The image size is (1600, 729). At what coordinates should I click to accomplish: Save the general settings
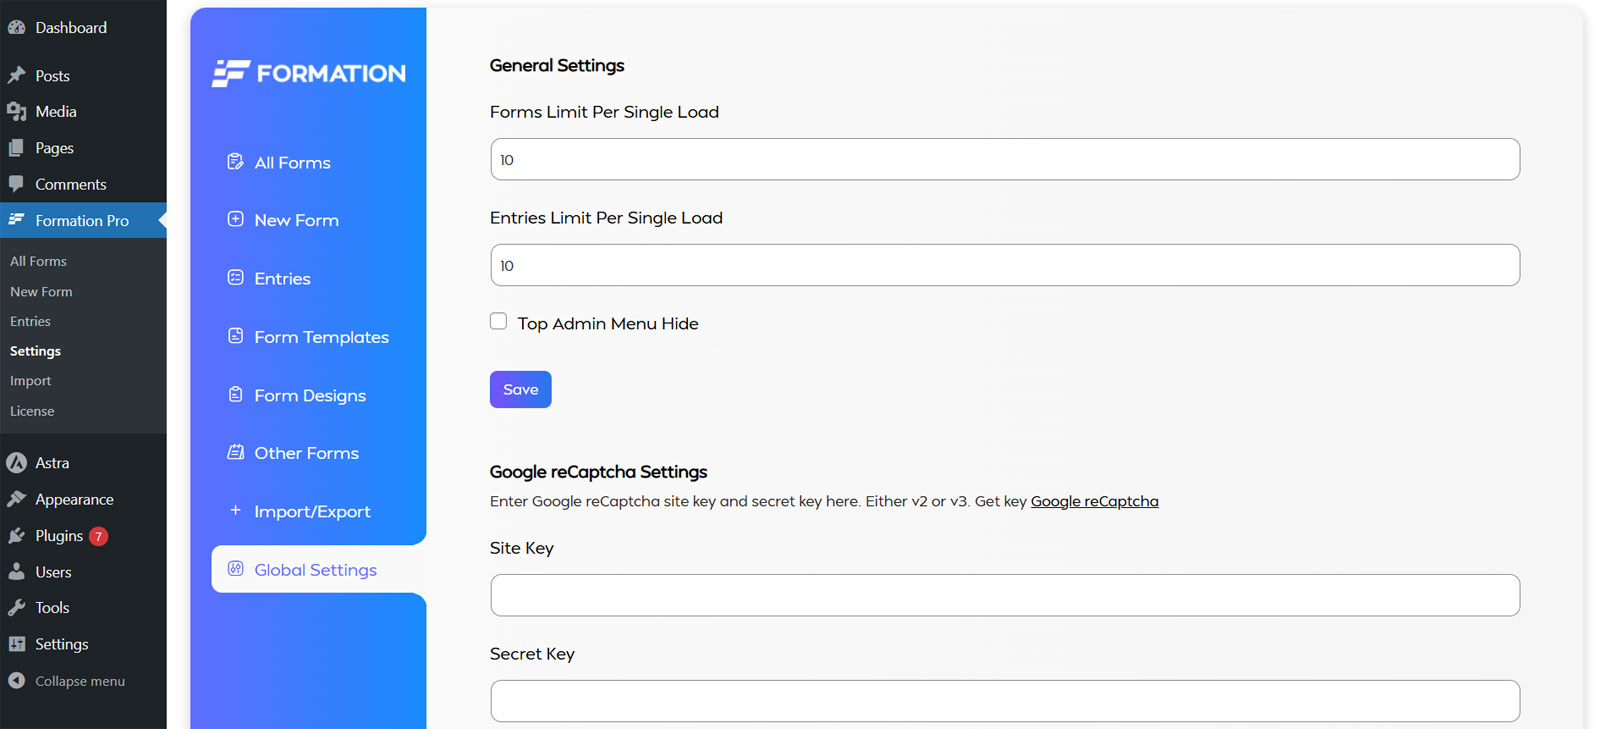[x=520, y=389]
